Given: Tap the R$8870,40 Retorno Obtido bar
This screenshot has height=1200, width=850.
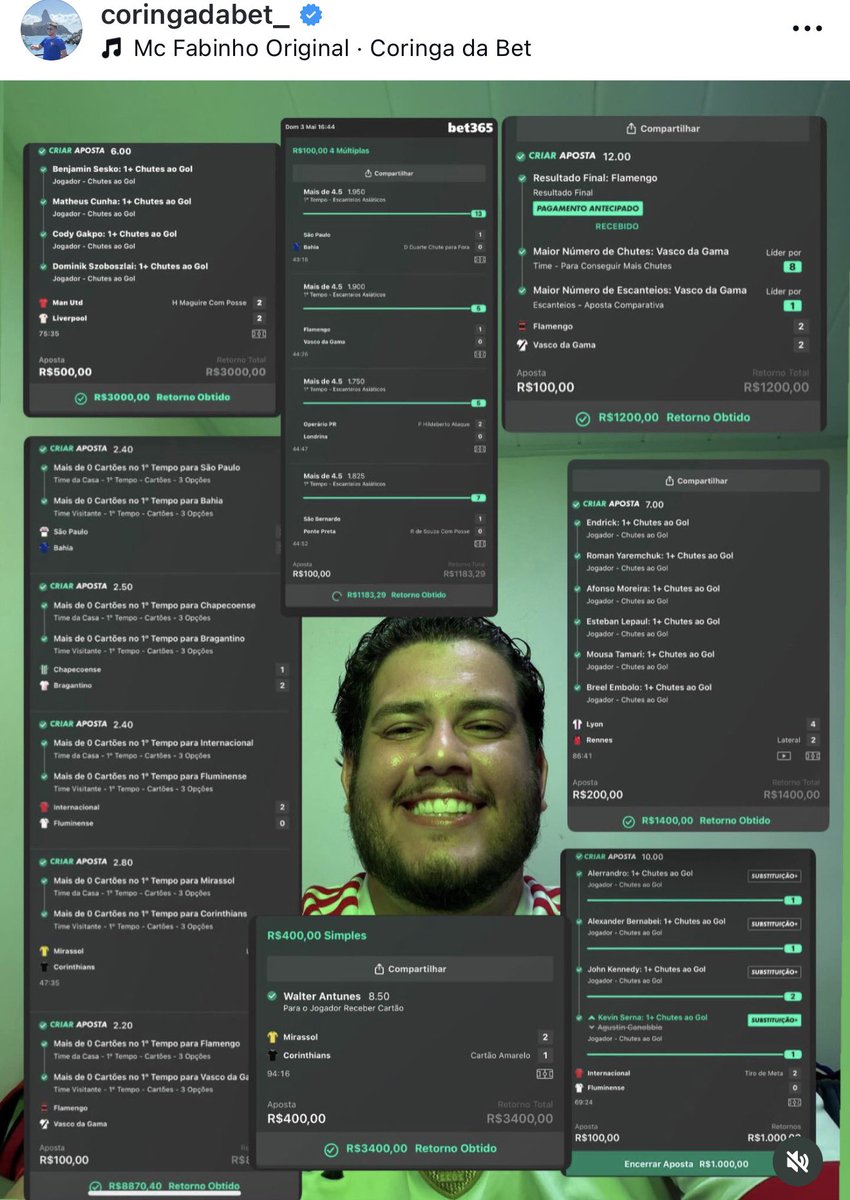Looking at the screenshot, I should [x=163, y=1186].
